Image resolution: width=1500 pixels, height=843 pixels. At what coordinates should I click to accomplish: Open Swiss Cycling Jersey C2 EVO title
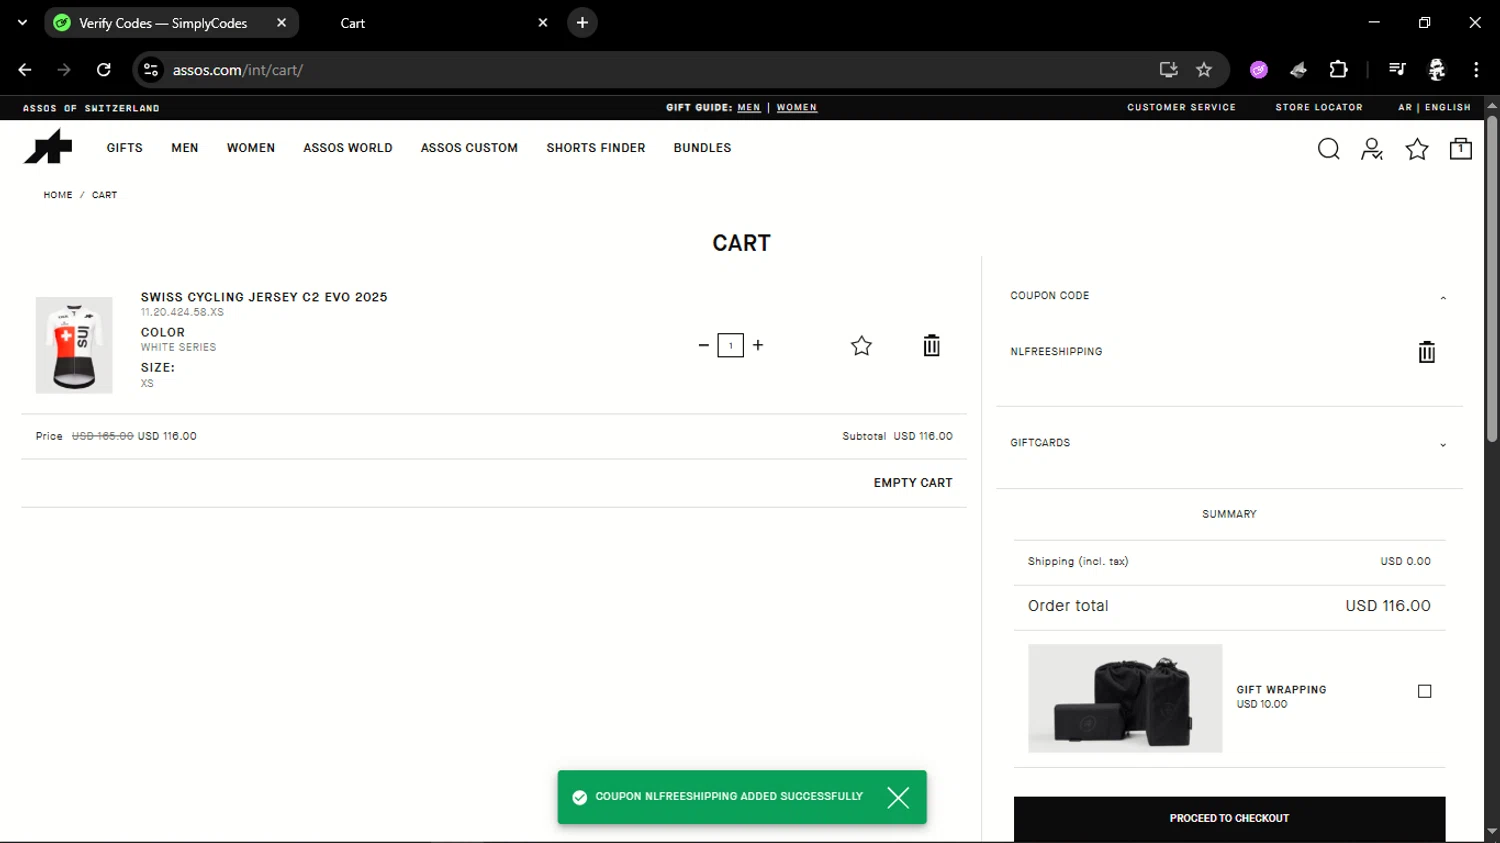pos(264,297)
